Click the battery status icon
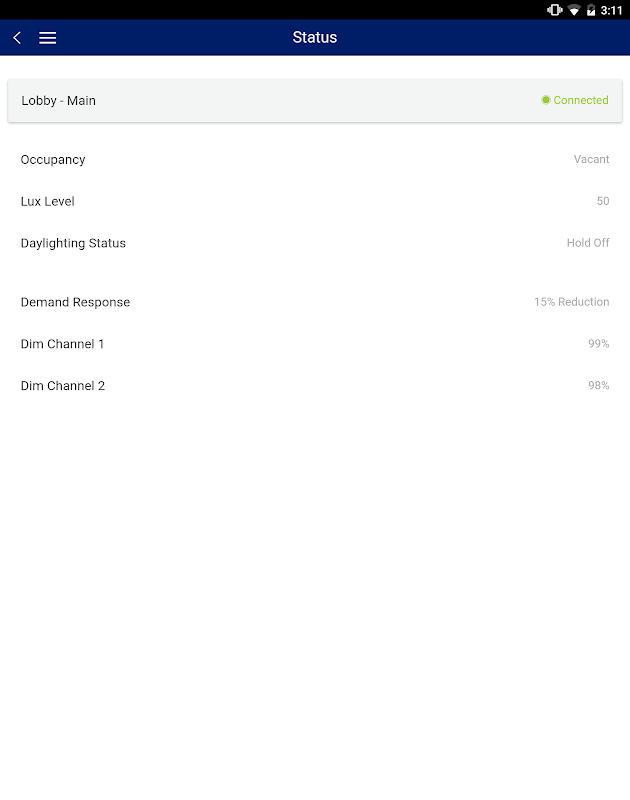The width and height of the screenshot is (630, 800). [591, 10]
